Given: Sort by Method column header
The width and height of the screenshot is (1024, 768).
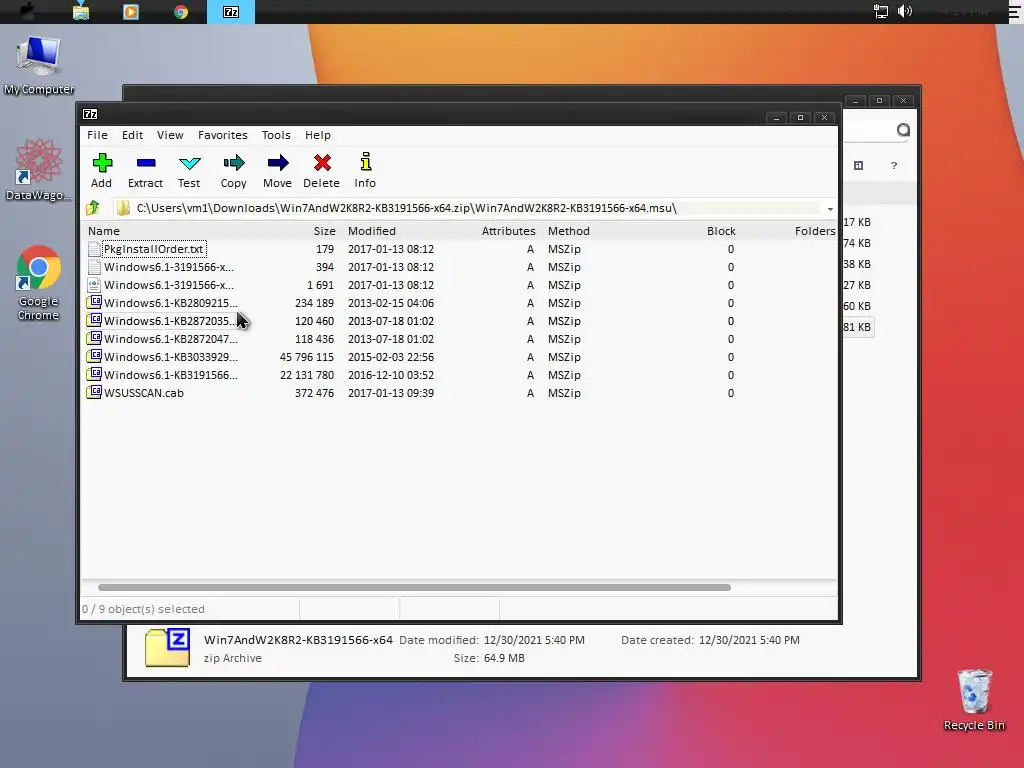Looking at the screenshot, I should point(569,231).
